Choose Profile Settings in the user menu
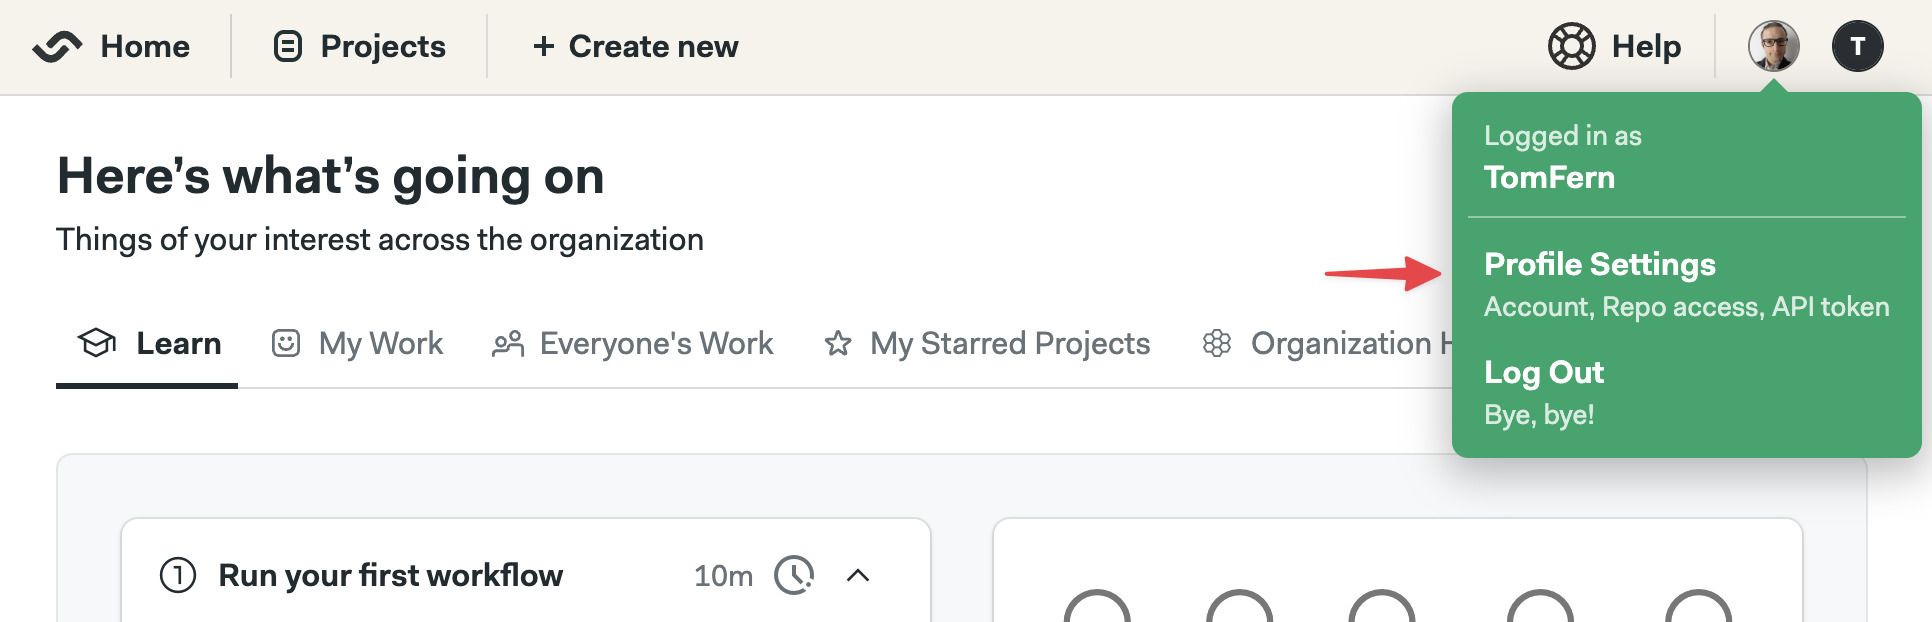Viewport: 1932px width, 622px height. pyautogui.click(x=1600, y=265)
